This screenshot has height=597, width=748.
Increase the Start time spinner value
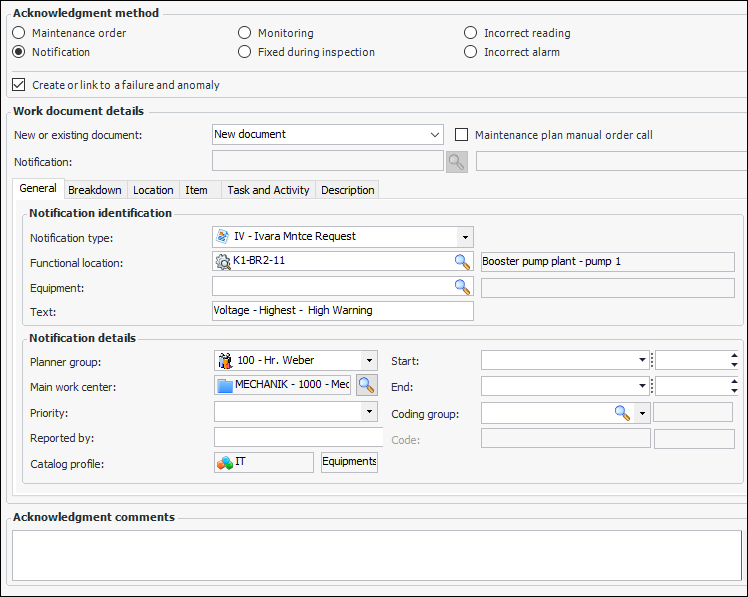coord(735,355)
